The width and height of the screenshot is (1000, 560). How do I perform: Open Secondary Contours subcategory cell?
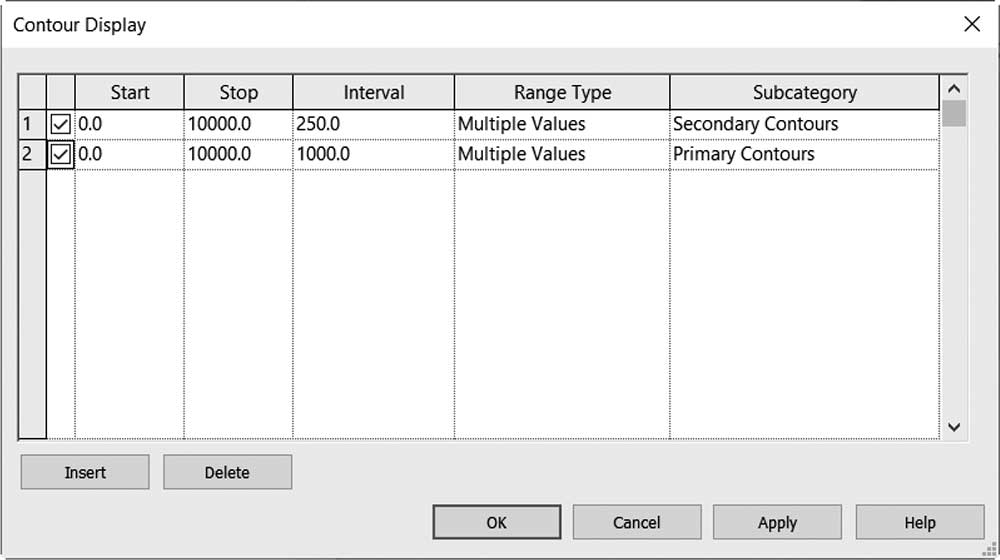[x=804, y=124]
